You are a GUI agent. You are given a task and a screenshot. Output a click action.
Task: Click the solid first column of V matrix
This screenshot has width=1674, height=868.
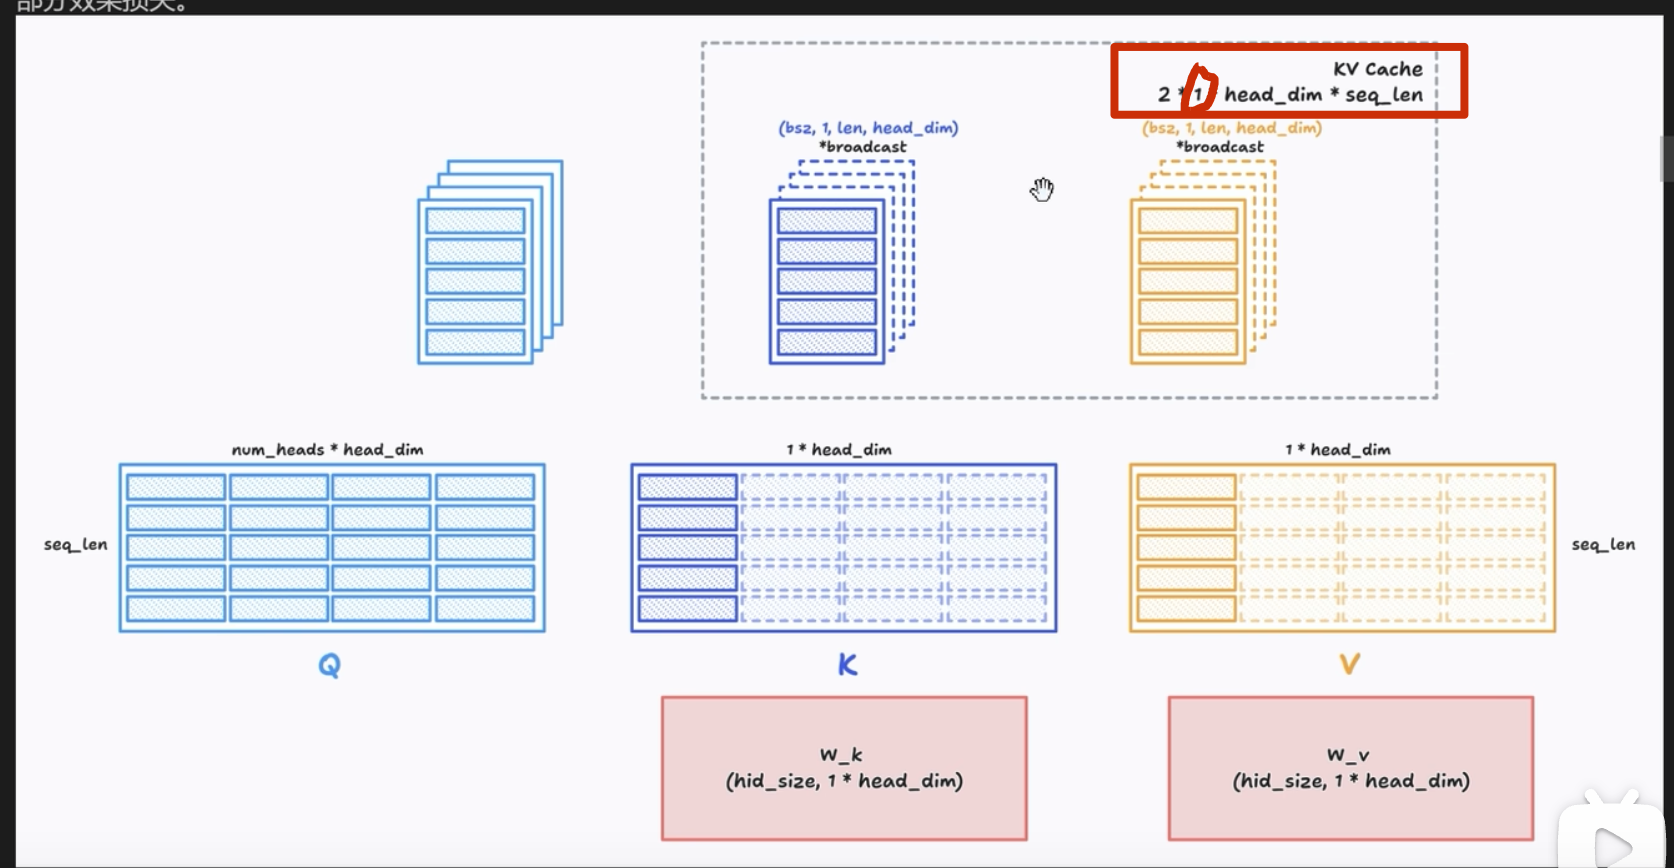(1186, 548)
